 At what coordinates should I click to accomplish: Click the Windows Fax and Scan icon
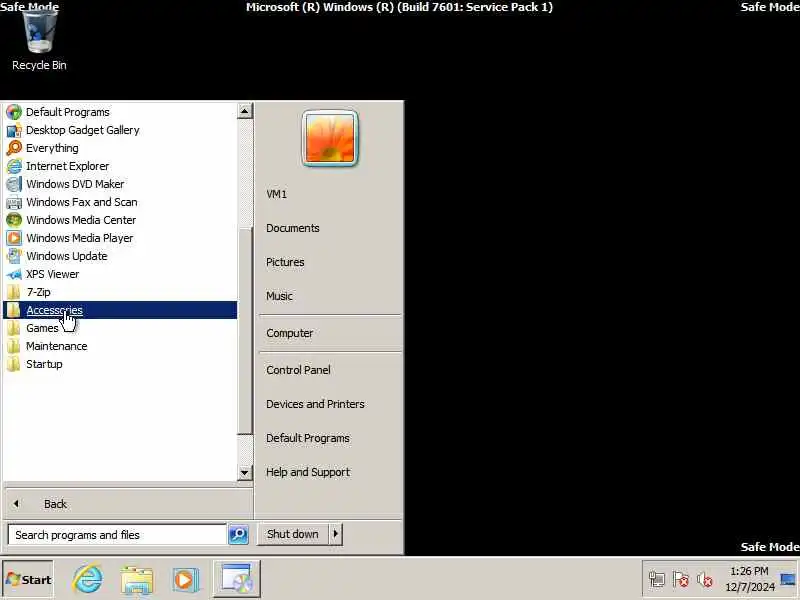click(14, 202)
